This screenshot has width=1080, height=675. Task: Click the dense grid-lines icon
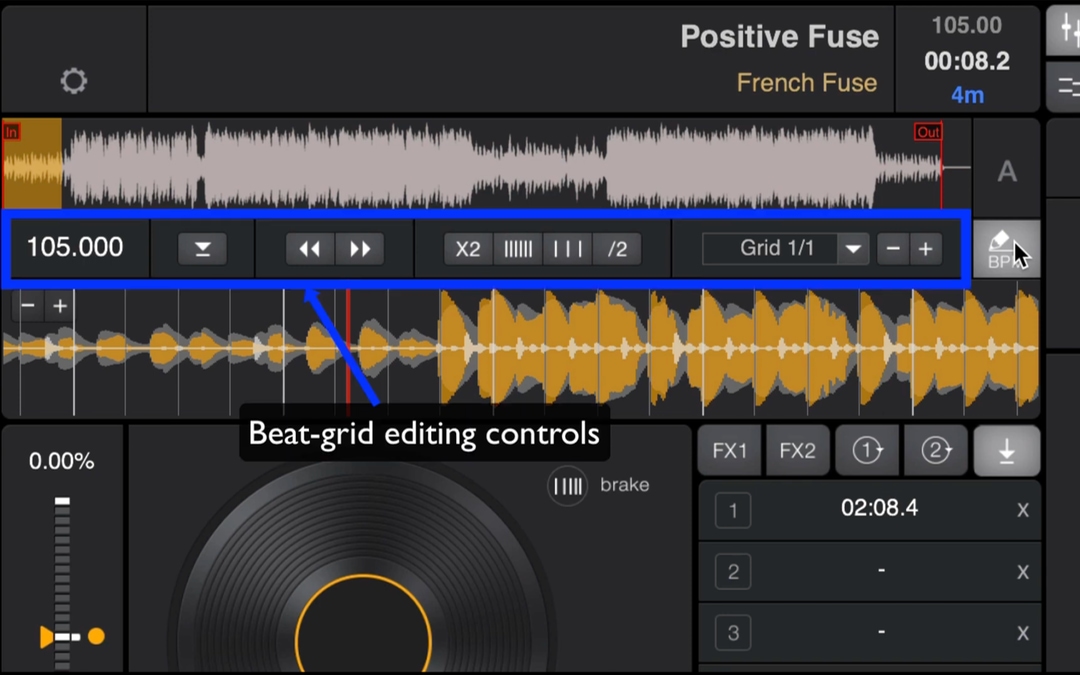pyautogui.click(x=518, y=249)
